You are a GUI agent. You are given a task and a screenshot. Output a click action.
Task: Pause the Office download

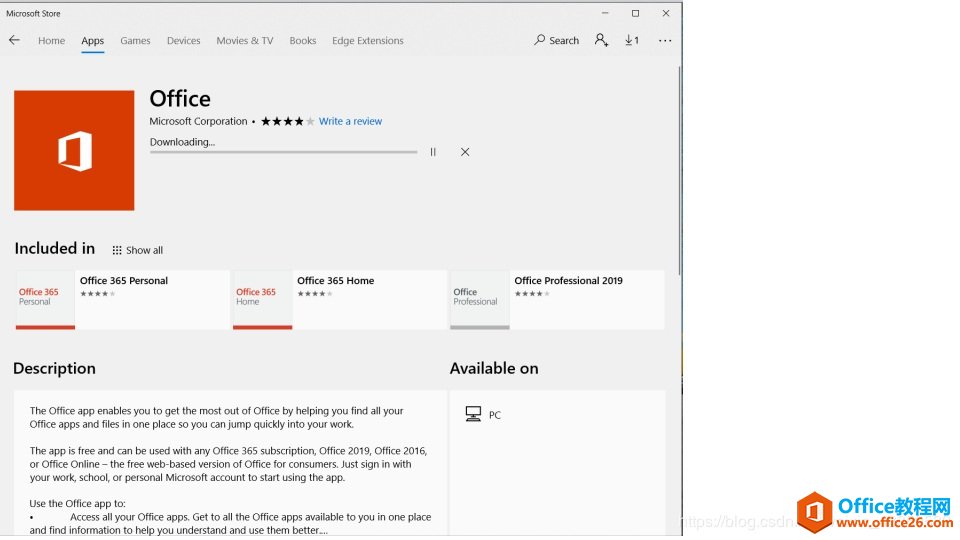(x=433, y=152)
